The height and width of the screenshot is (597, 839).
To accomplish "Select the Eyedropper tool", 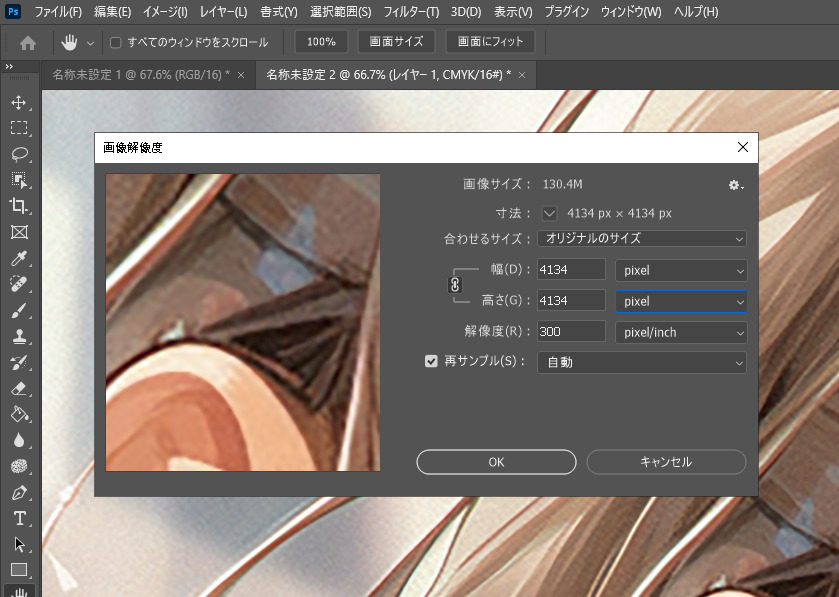I will [19, 258].
